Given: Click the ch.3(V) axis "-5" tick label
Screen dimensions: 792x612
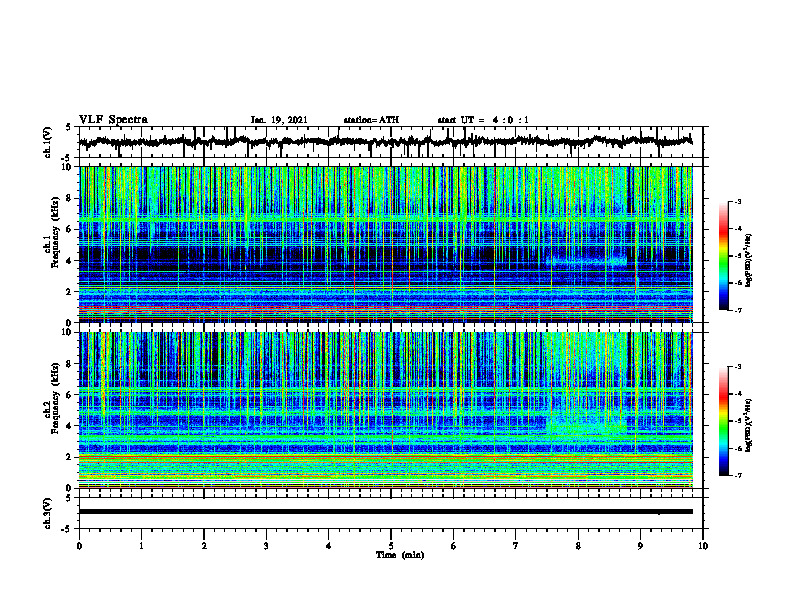Looking at the screenshot, I should [x=67, y=529].
